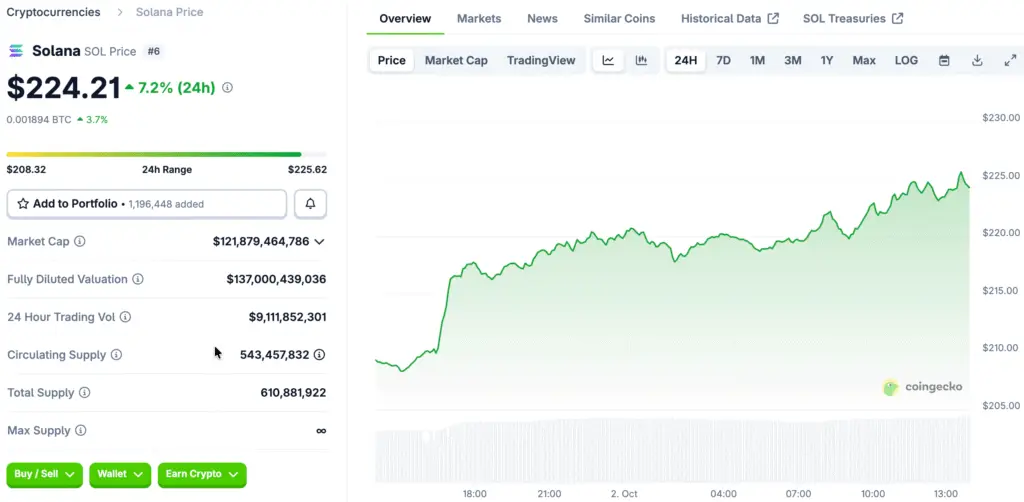1024x502 pixels.
Task: Expand Market Cap details chevron
Action: click(319, 242)
